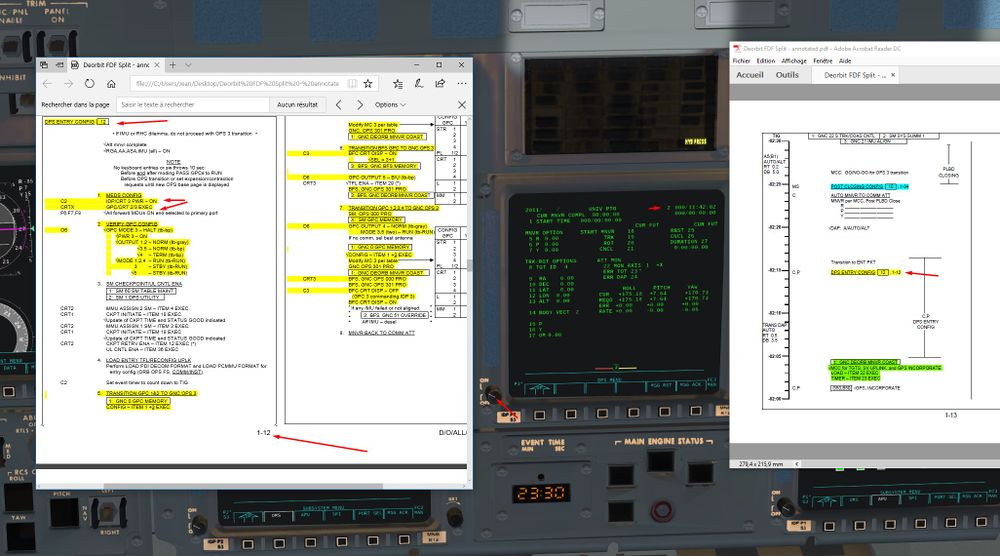This screenshot has width=1000, height=556.
Task: Add notes with the Edge pen icon
Action: click(419, 84)
